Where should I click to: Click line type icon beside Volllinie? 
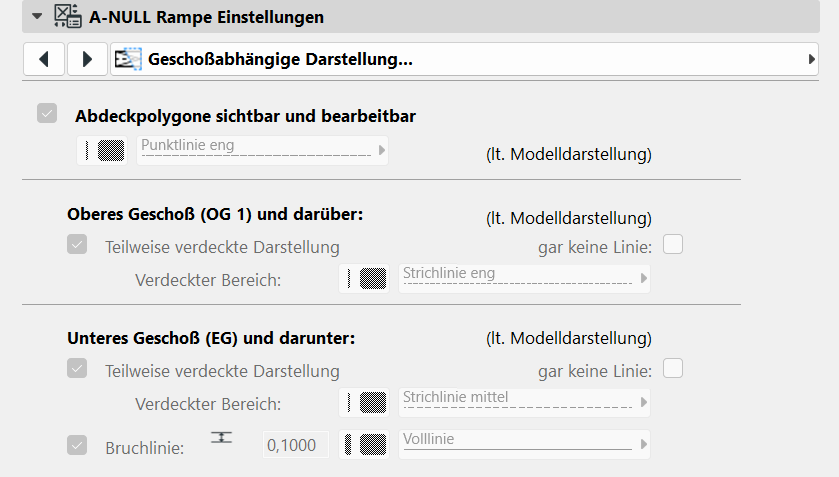coord(367,444)
